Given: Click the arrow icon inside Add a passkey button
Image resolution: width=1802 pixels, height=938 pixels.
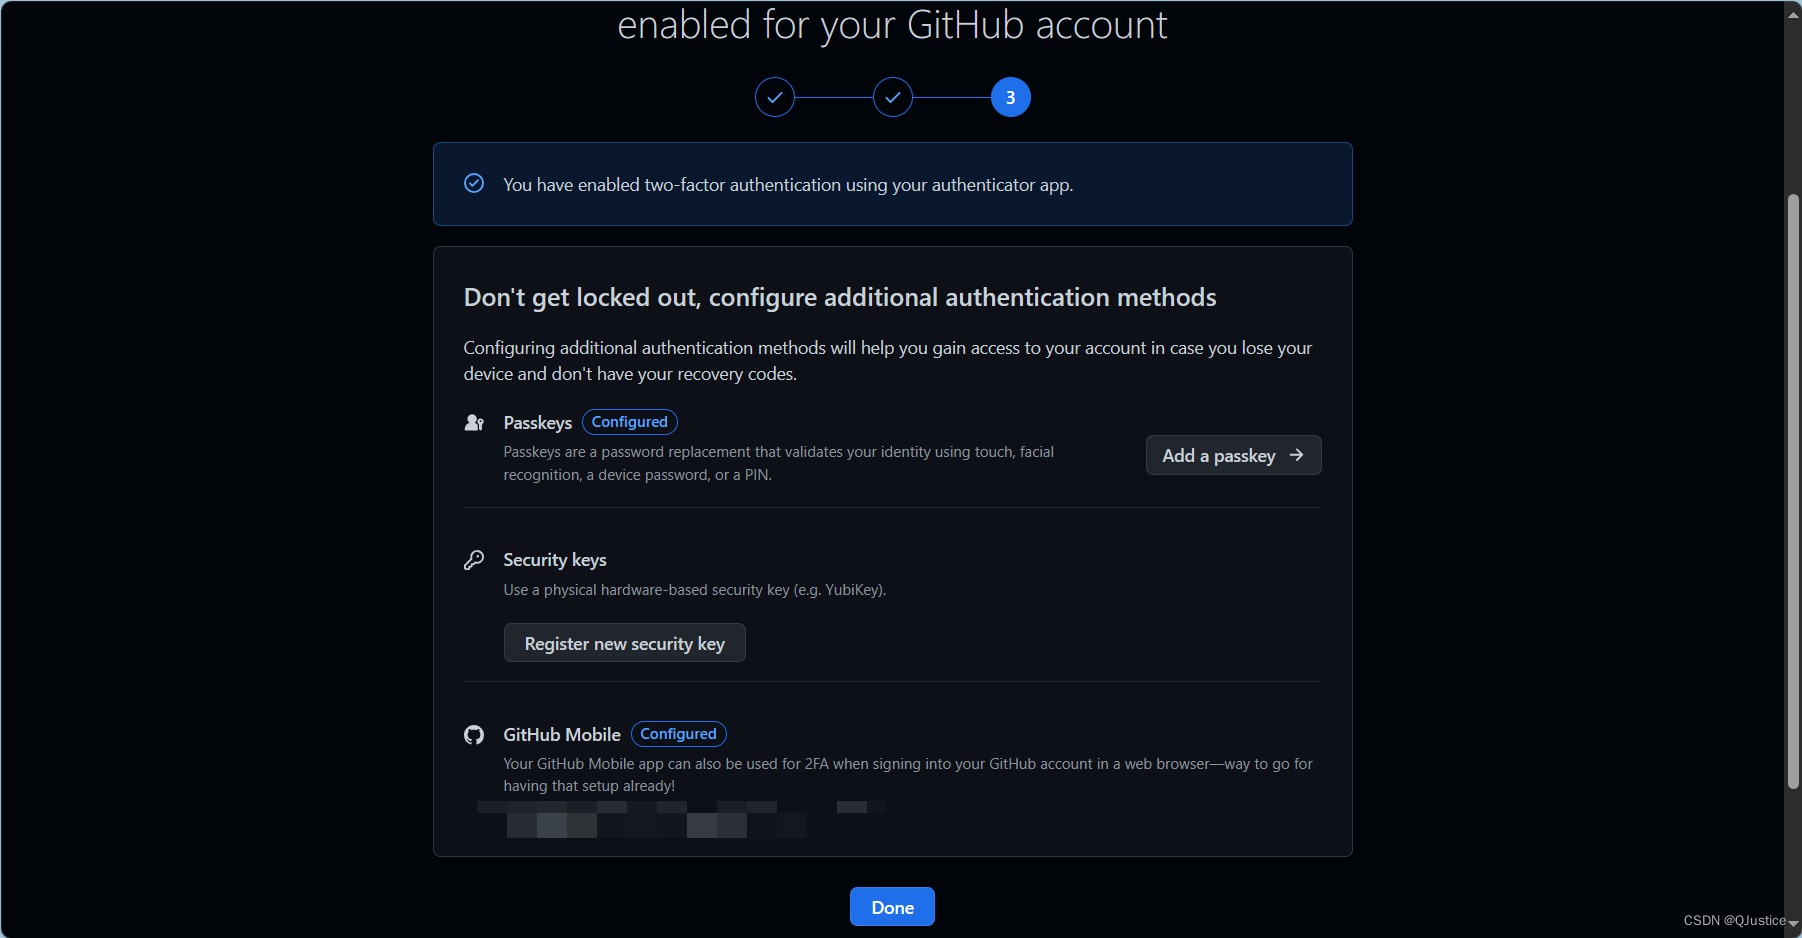Looking at the screenshot, I should [1298, 455].
